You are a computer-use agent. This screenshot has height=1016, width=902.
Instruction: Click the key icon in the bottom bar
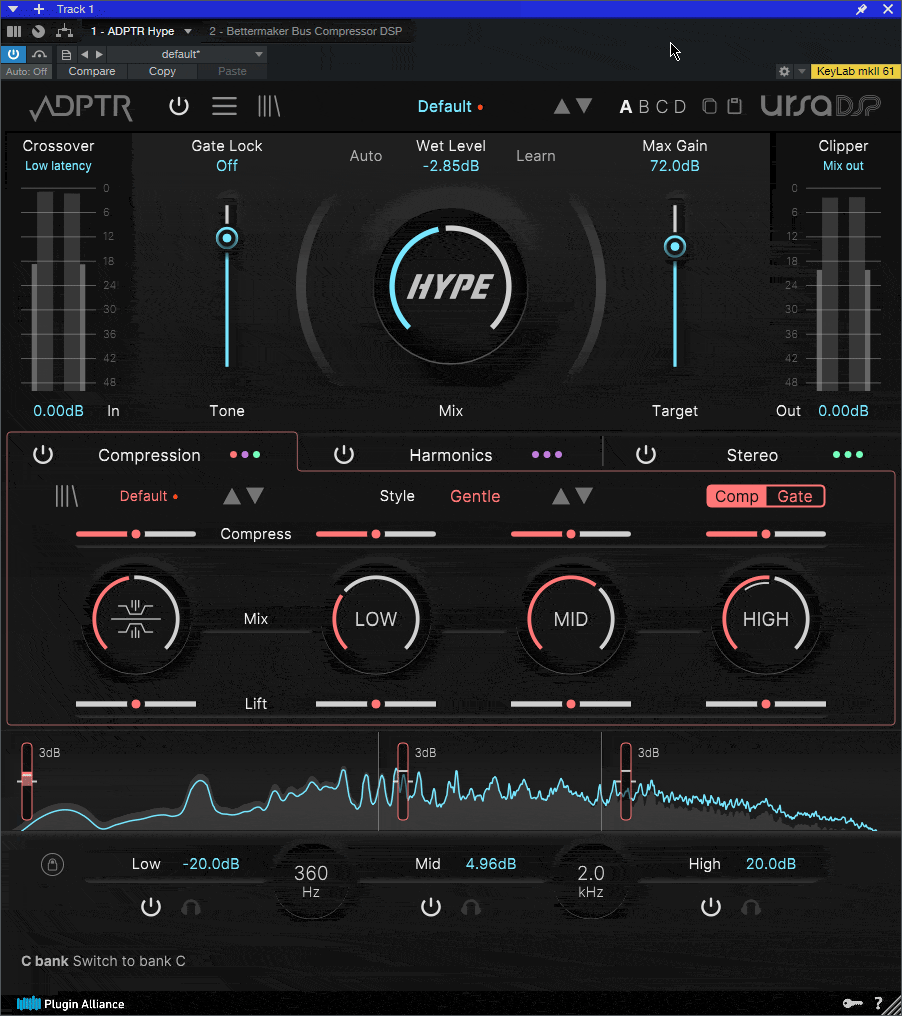(853, 1004)
